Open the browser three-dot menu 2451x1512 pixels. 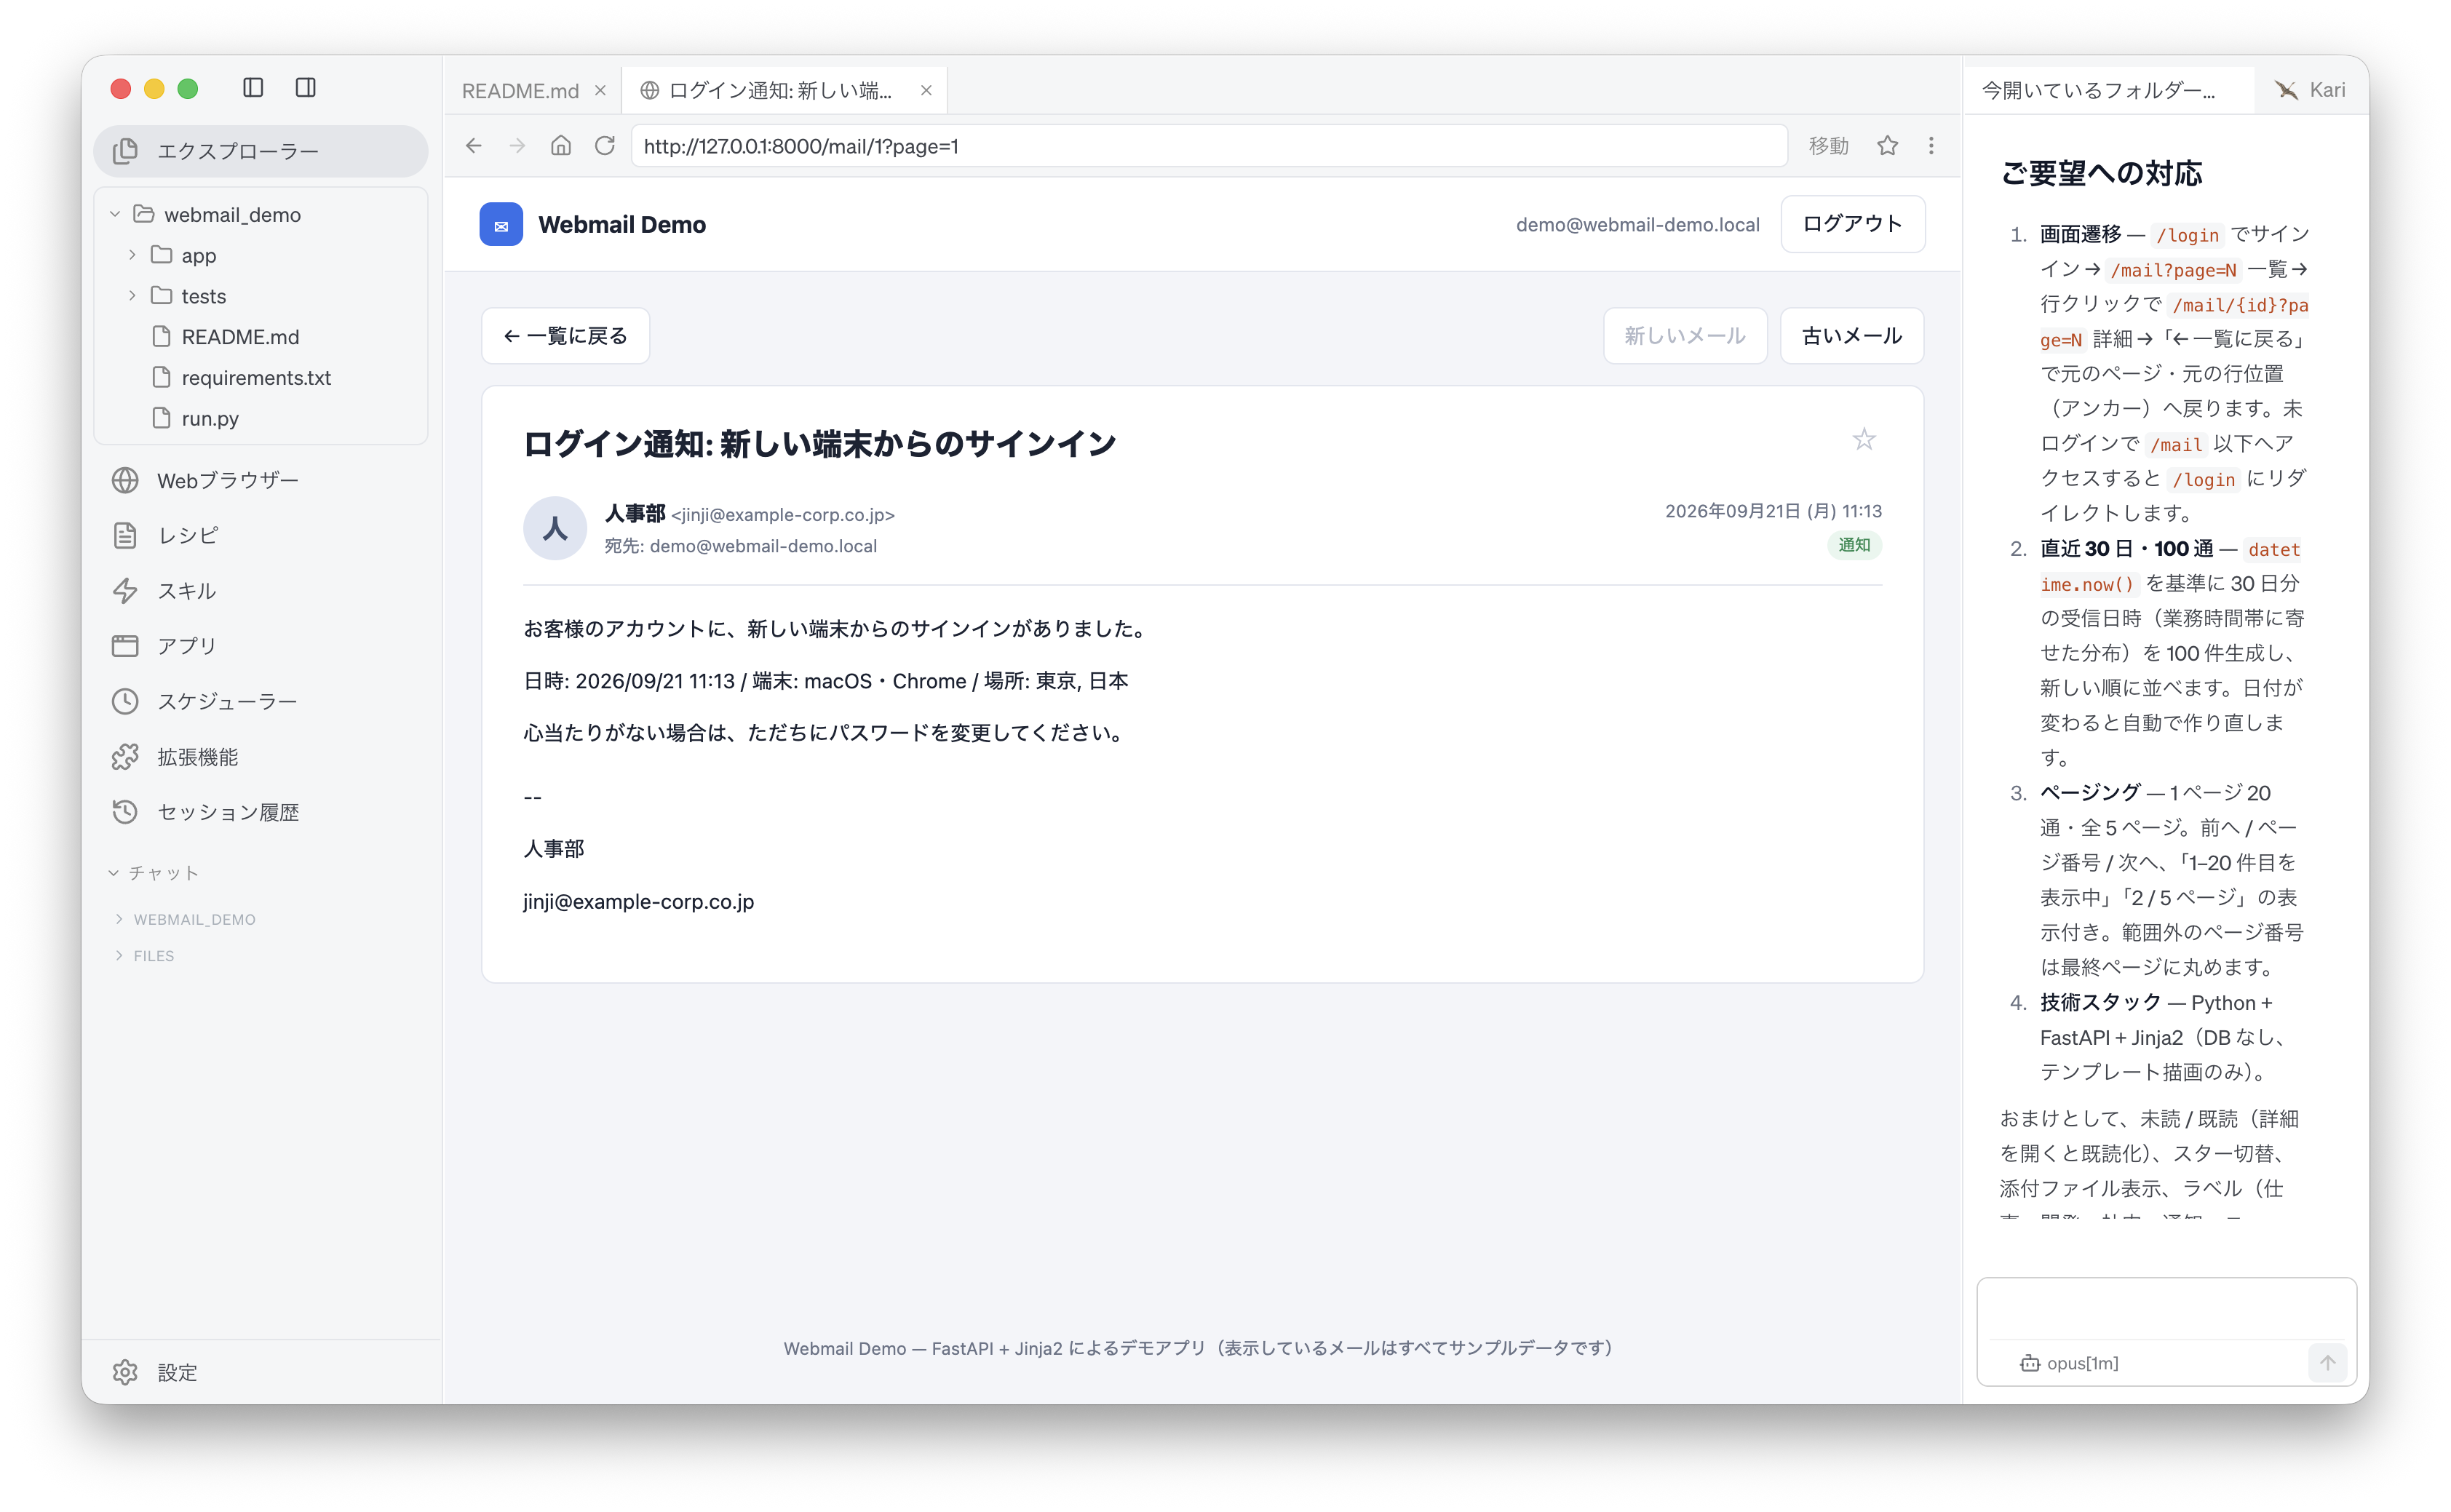coord(1931,146)
